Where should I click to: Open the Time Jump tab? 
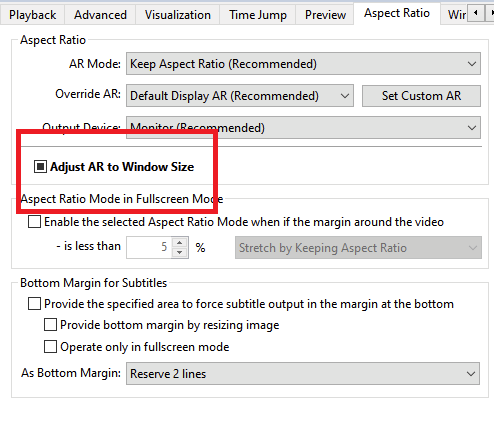[x=258, y=15]
